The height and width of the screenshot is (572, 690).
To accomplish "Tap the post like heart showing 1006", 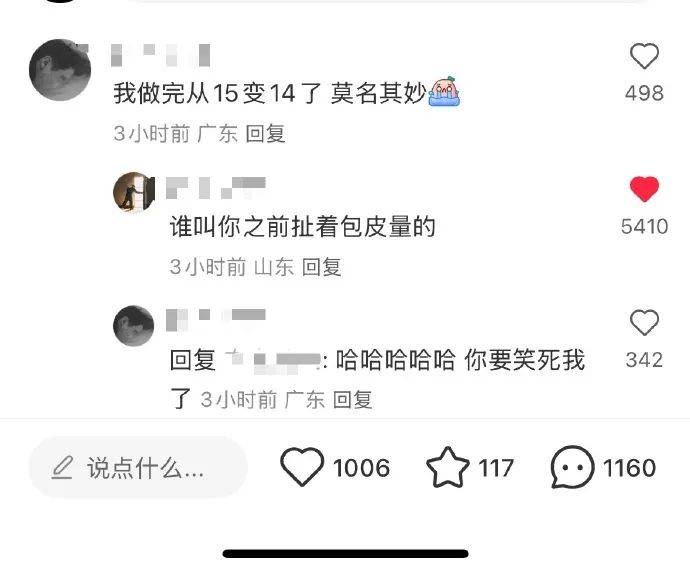I will pyautogui.click(x=302, y=466).
